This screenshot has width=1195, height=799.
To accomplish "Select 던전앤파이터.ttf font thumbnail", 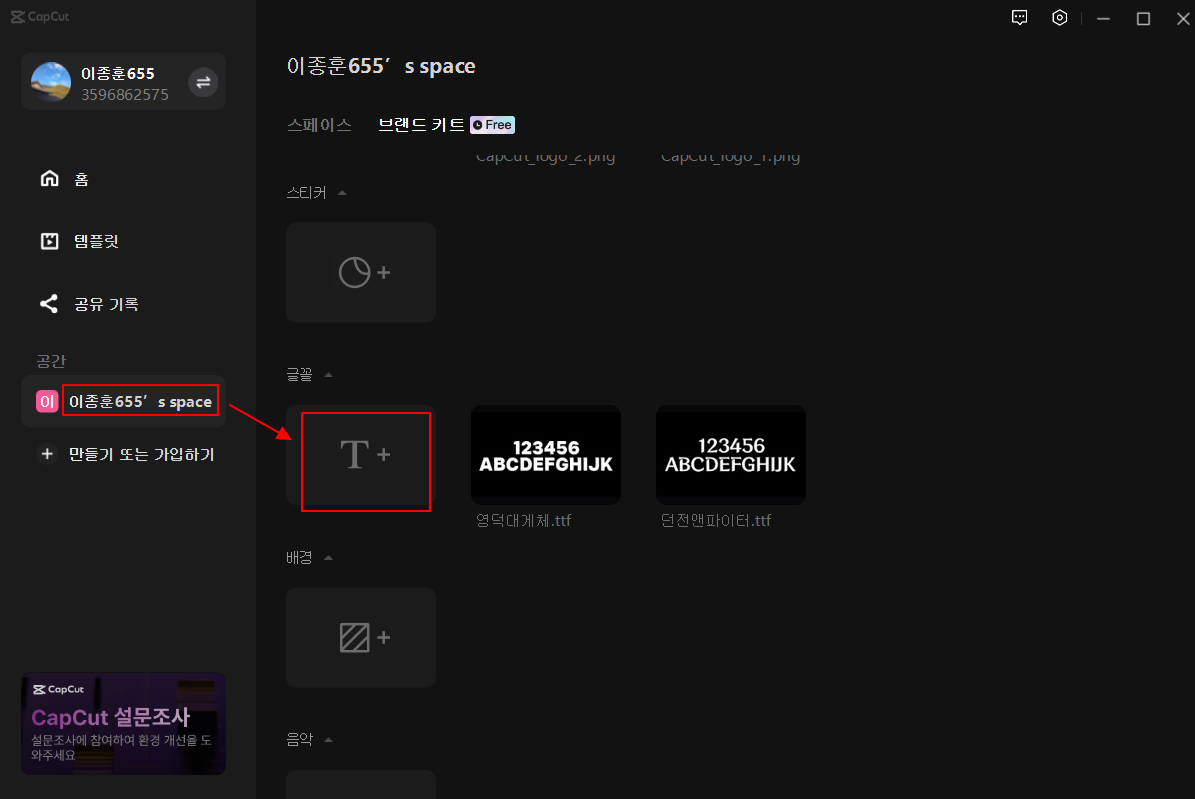I will coord(731,454).
